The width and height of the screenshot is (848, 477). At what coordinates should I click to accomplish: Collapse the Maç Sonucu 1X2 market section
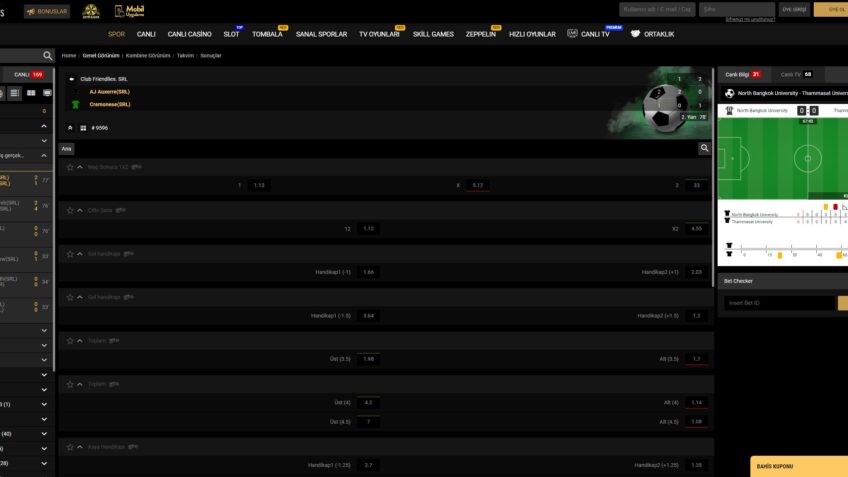click(80, 167)
